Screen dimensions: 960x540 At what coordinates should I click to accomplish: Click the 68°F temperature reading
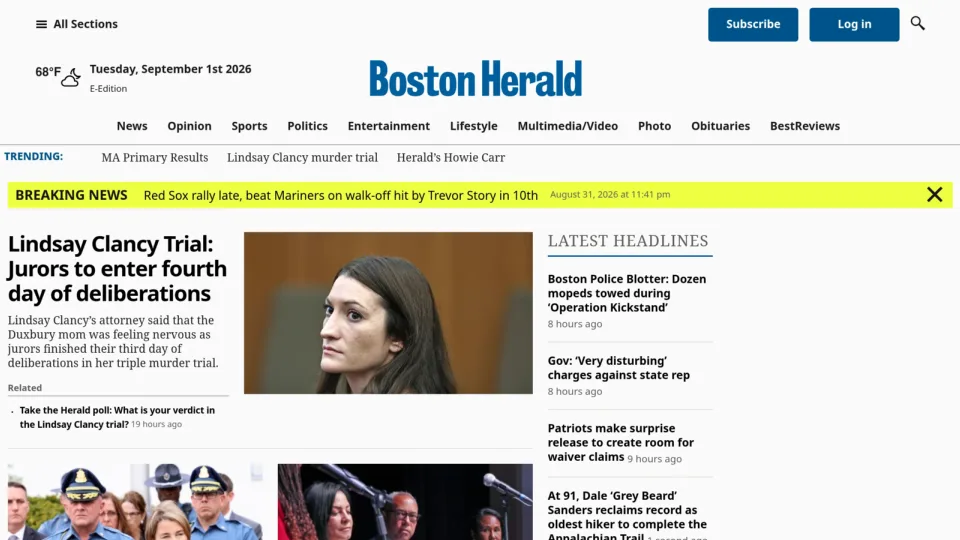tap(48, 72)
